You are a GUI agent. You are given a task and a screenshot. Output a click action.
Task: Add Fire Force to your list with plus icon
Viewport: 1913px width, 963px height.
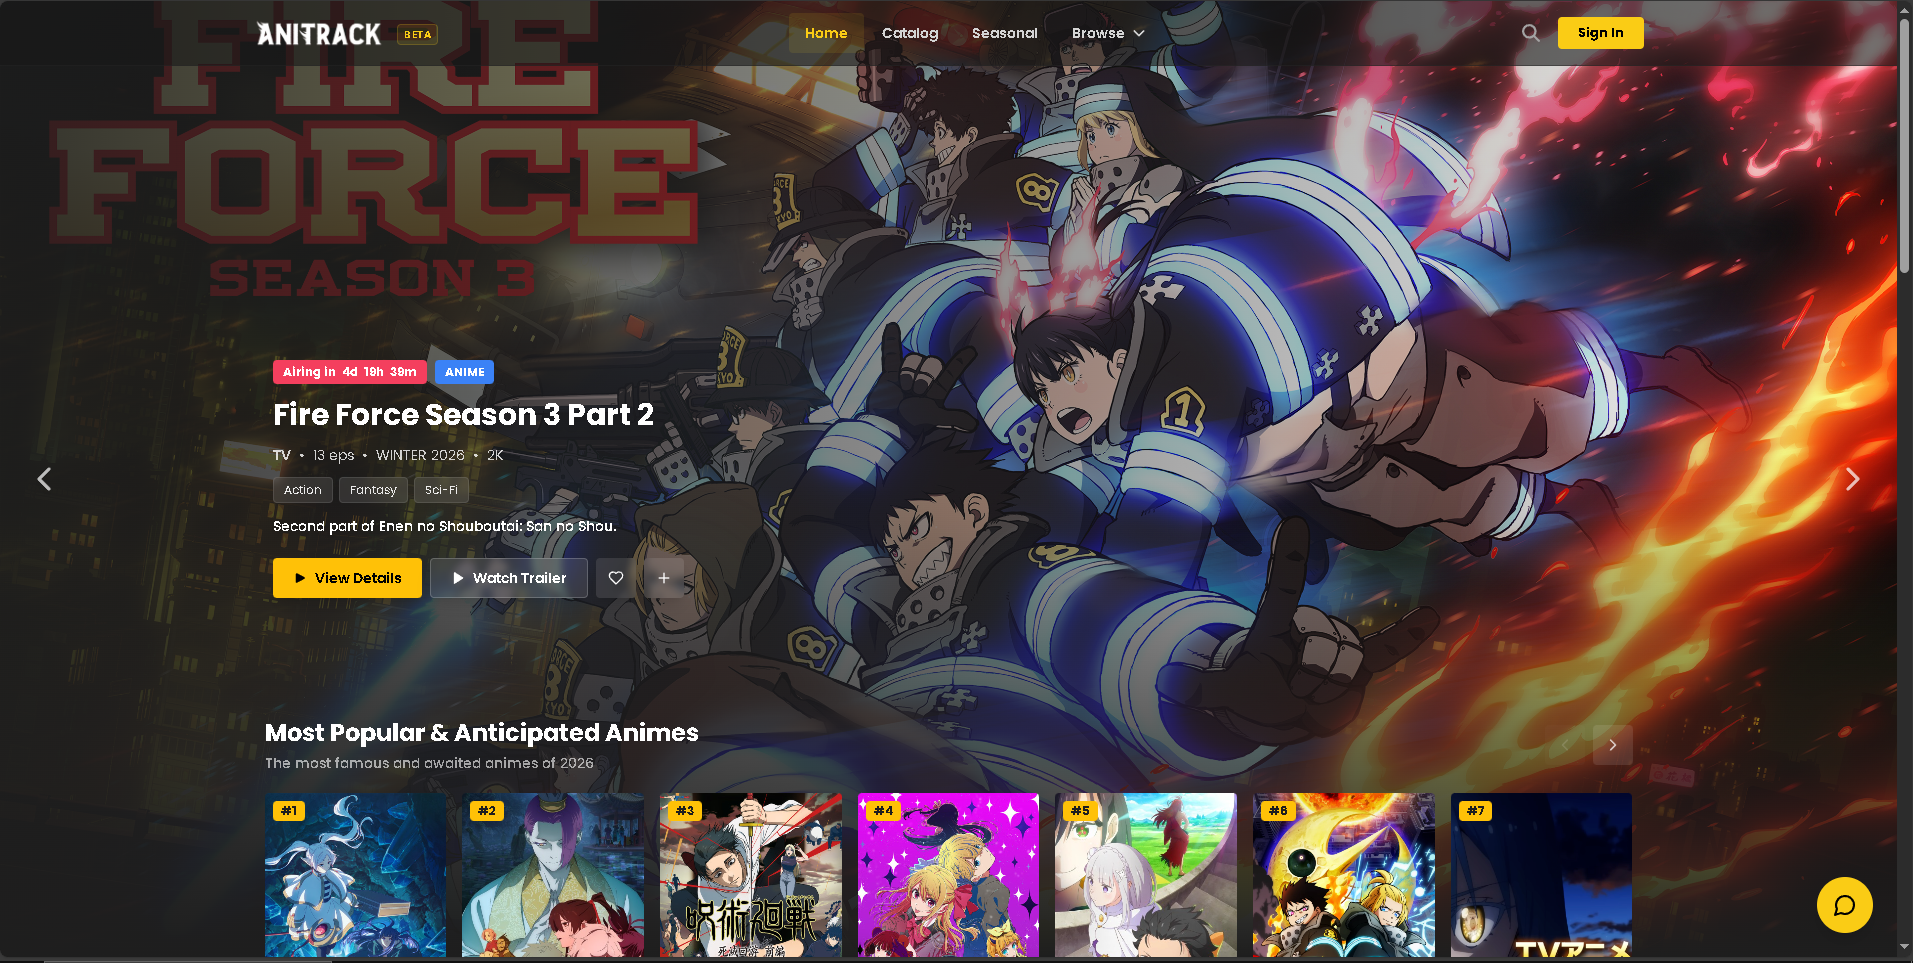pyautogui.click(x=663, y=577)
